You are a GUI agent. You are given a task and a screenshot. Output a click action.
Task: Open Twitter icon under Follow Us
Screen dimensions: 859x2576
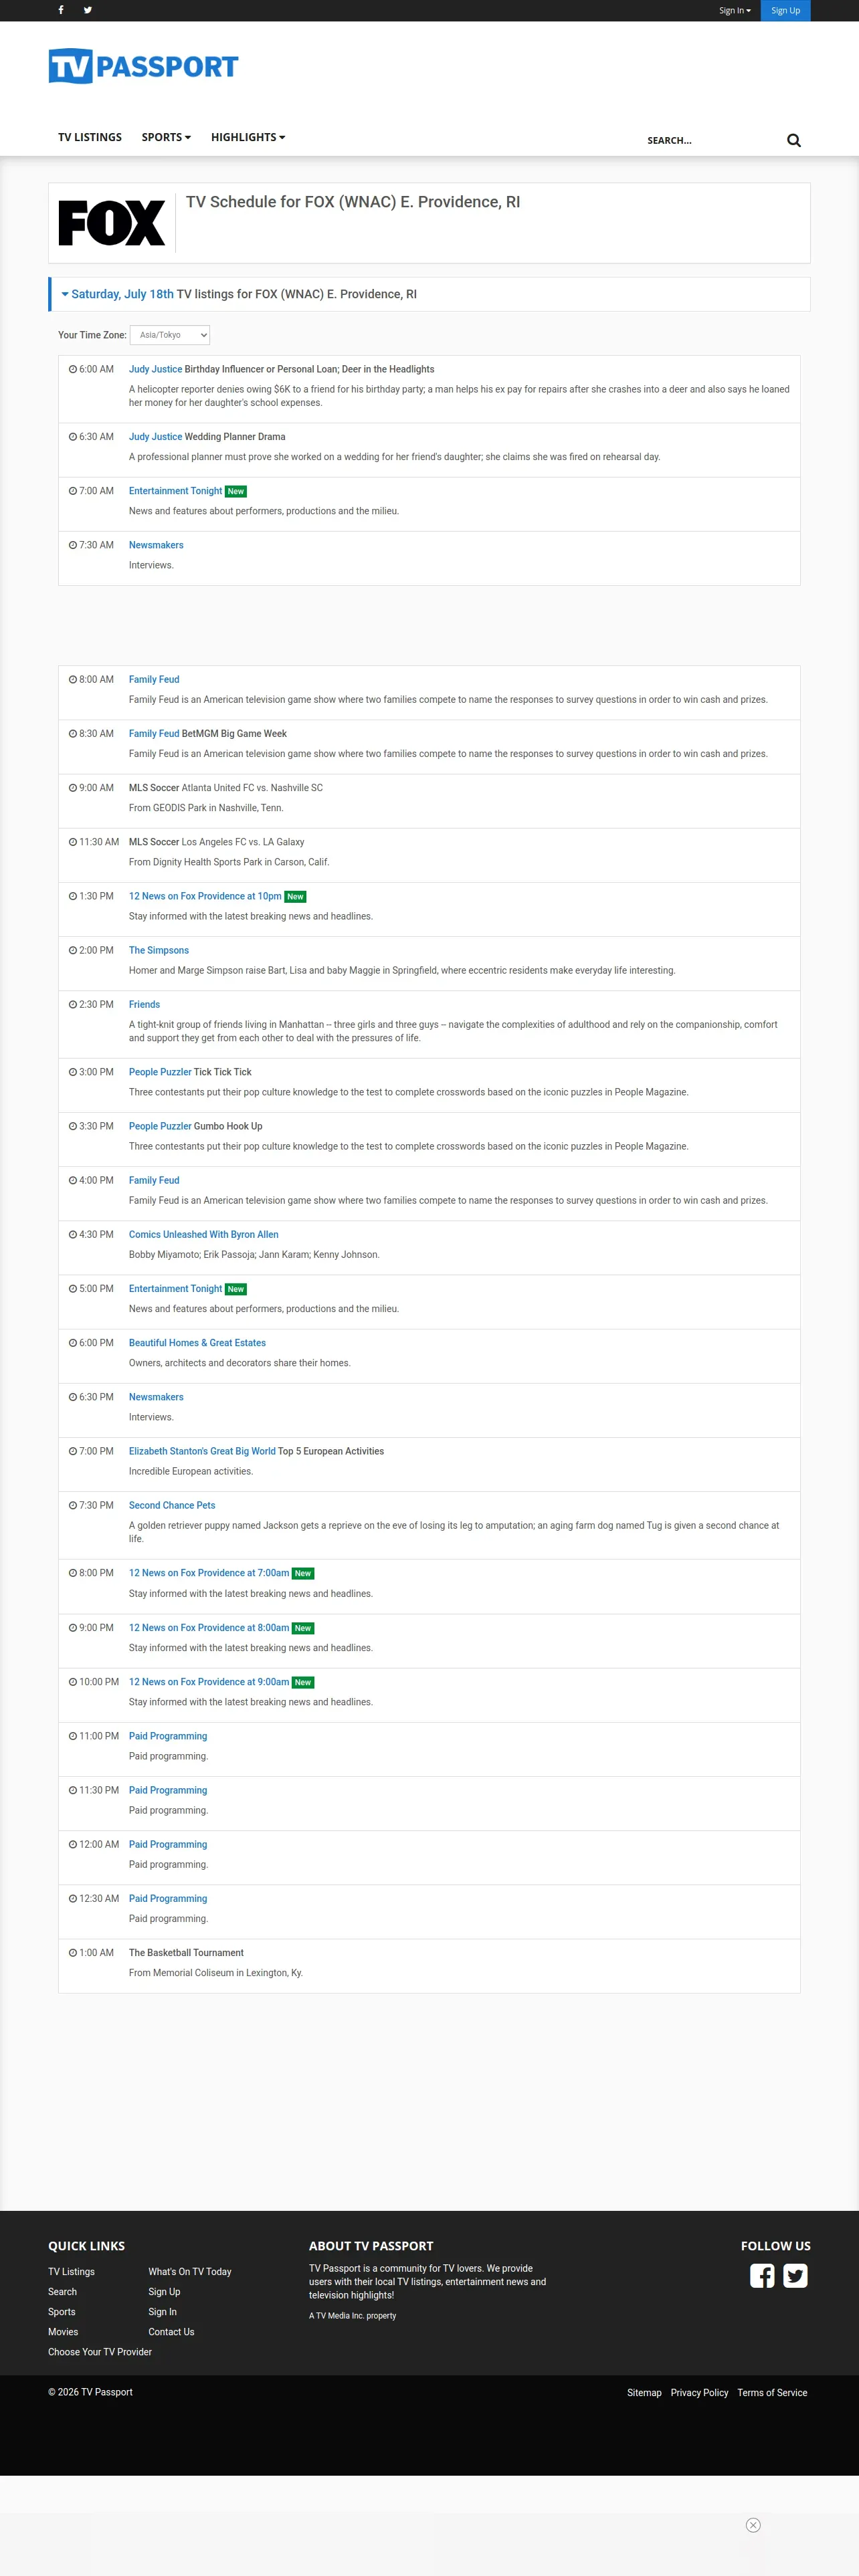(x=795, y=2276)
